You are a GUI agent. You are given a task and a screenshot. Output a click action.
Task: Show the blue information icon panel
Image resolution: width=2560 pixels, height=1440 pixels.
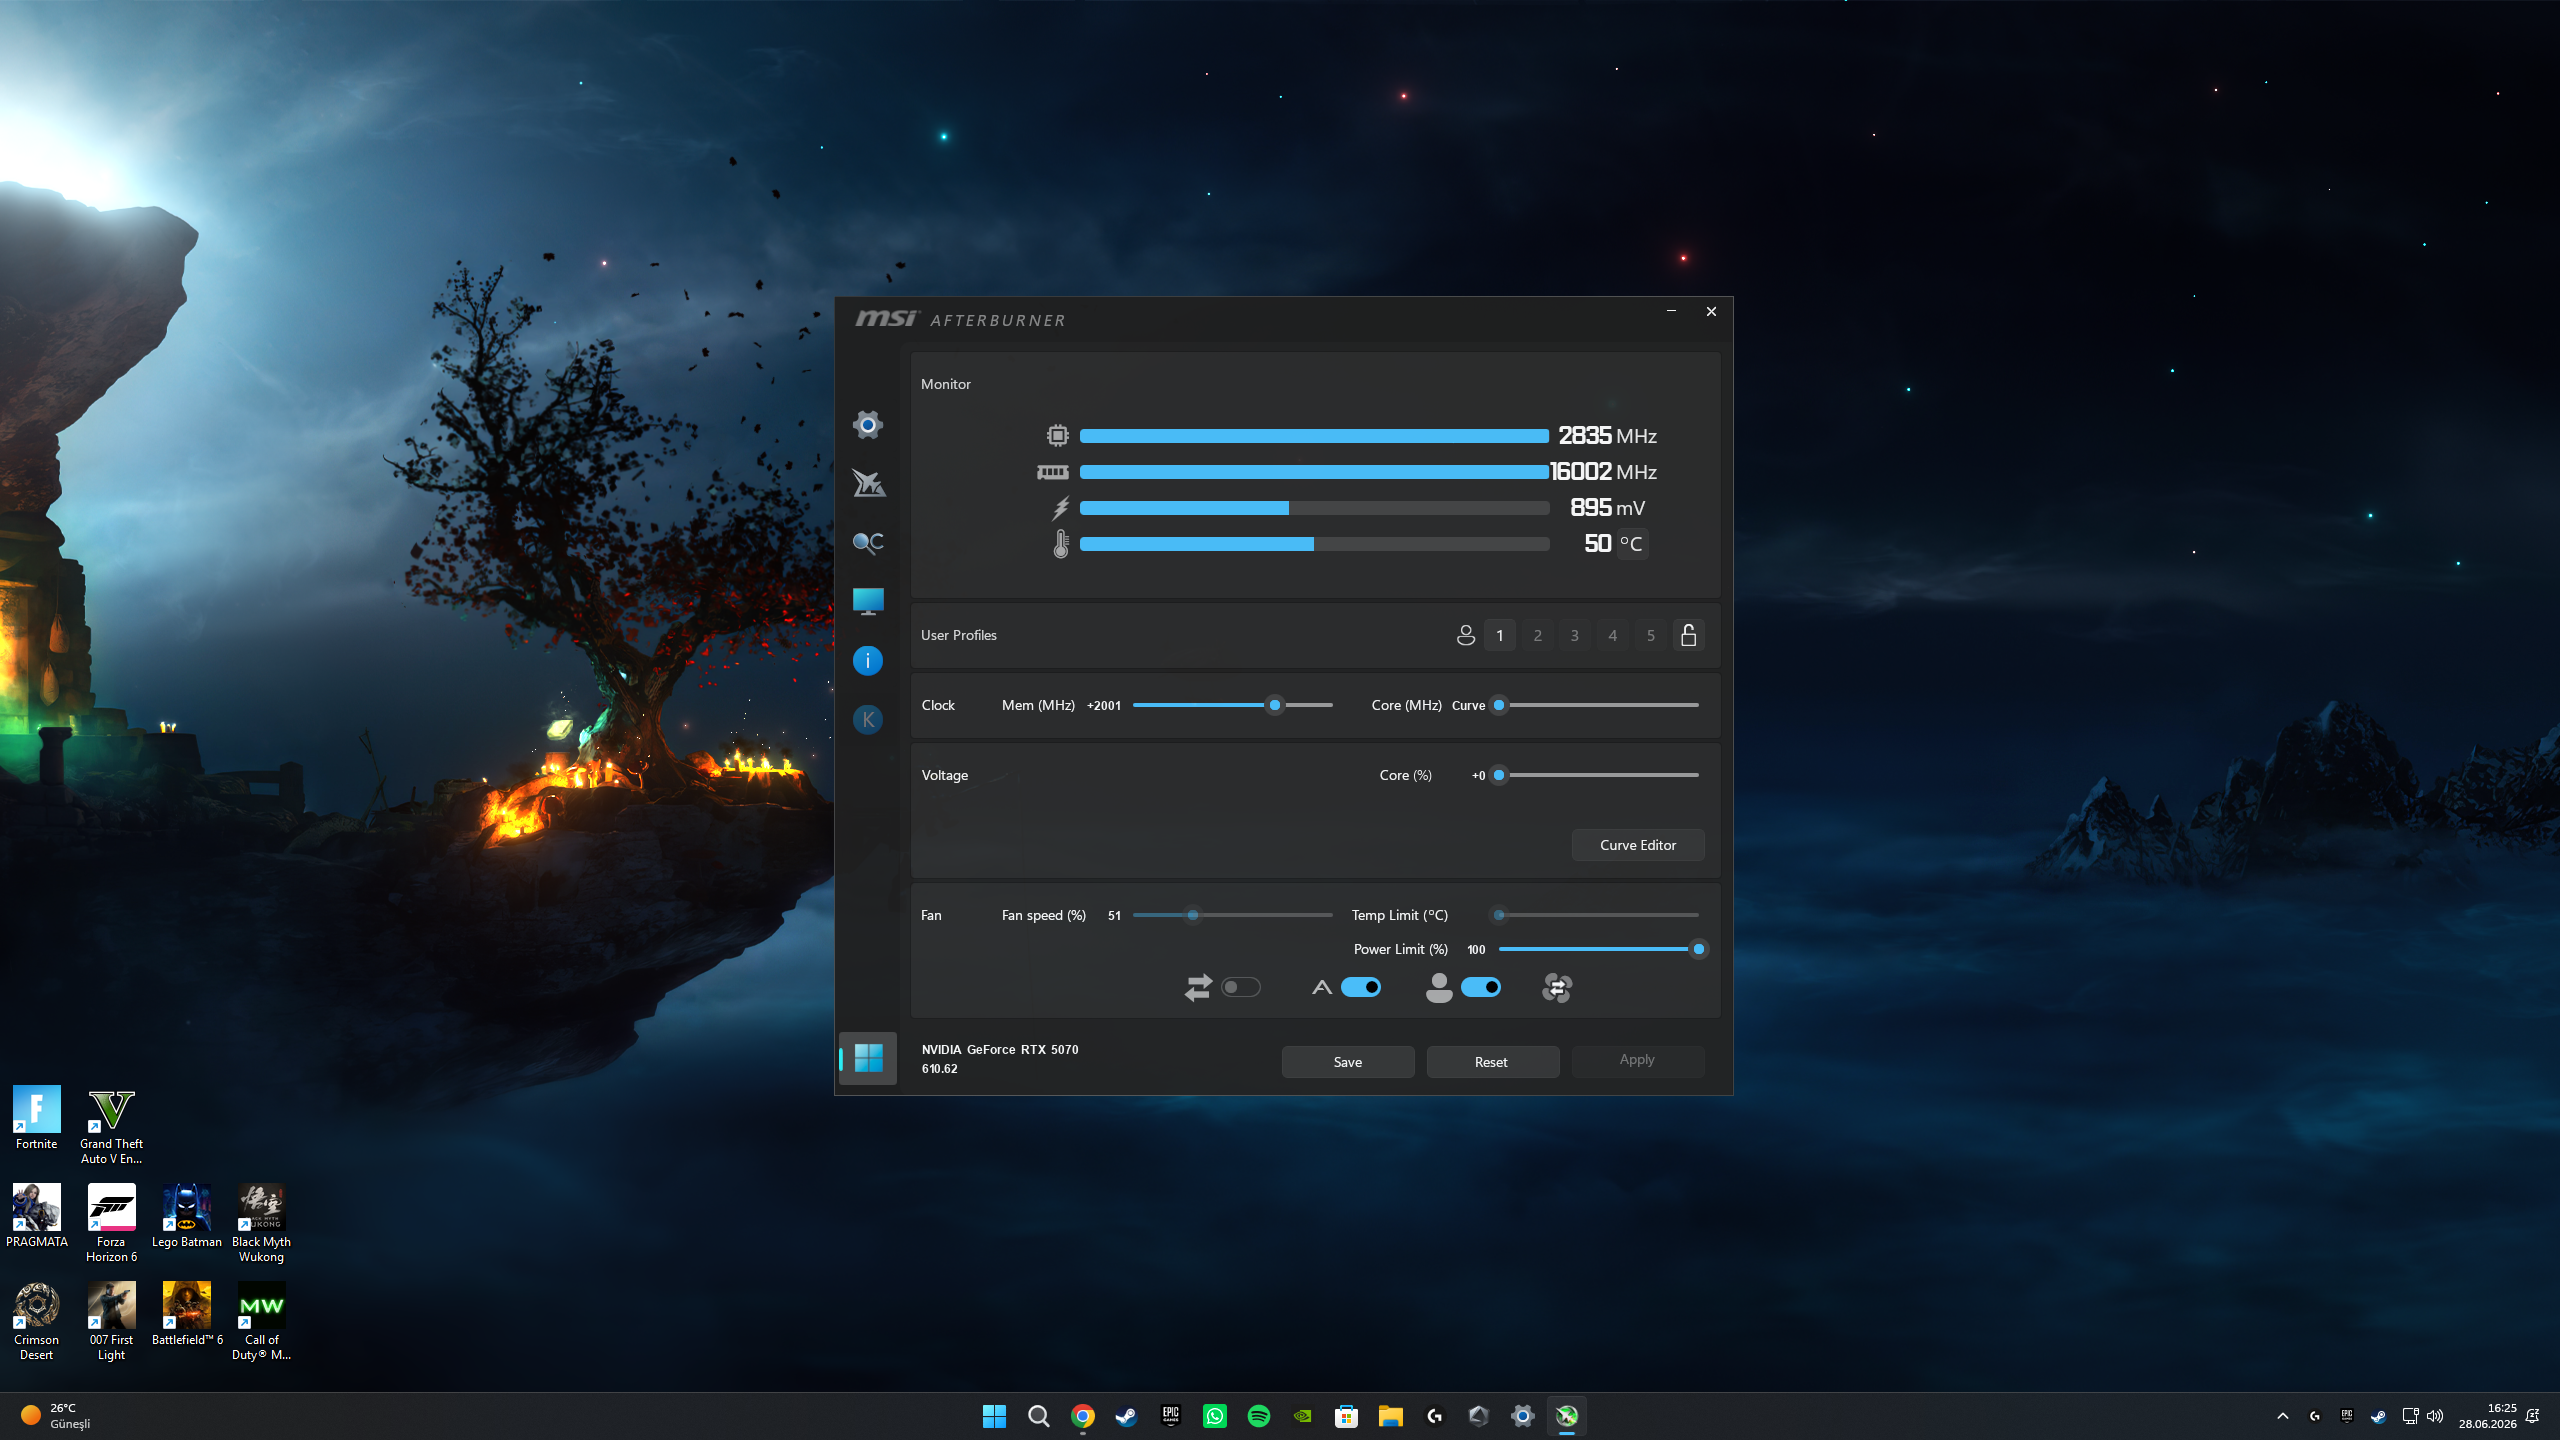(868, 660)
